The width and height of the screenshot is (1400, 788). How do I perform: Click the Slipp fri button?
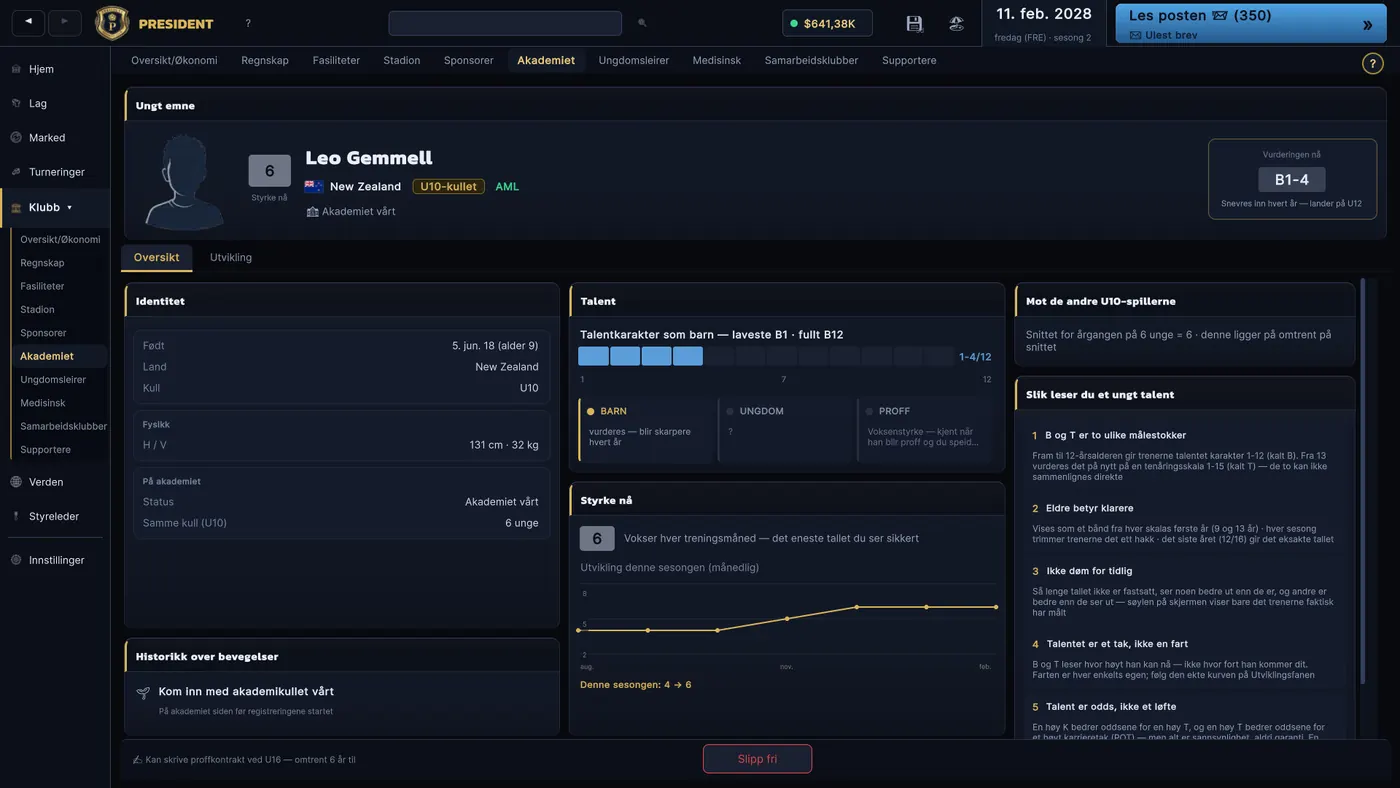(757, 759)
